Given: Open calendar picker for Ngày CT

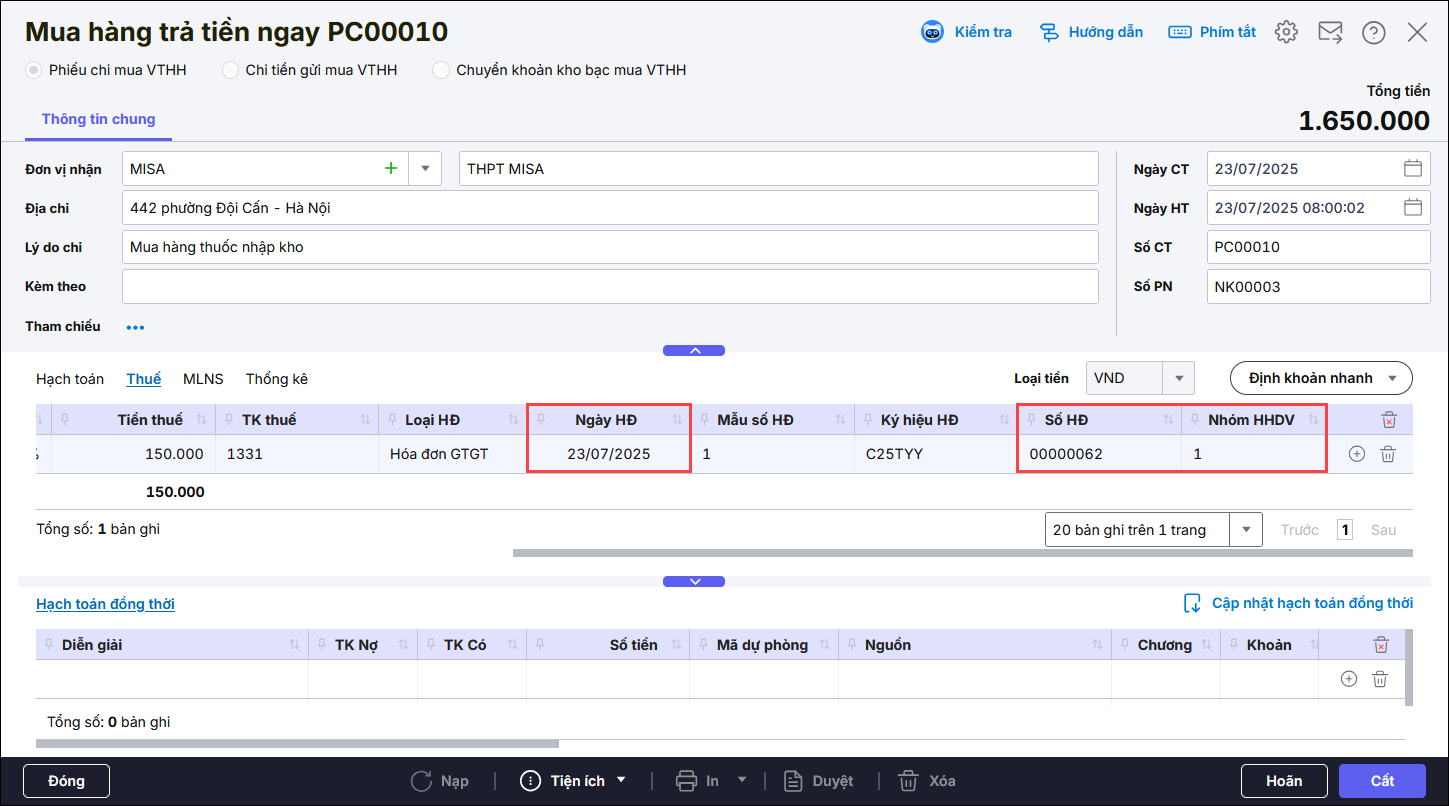Looking at the screenshot, I should click(x=1412, y=169).
